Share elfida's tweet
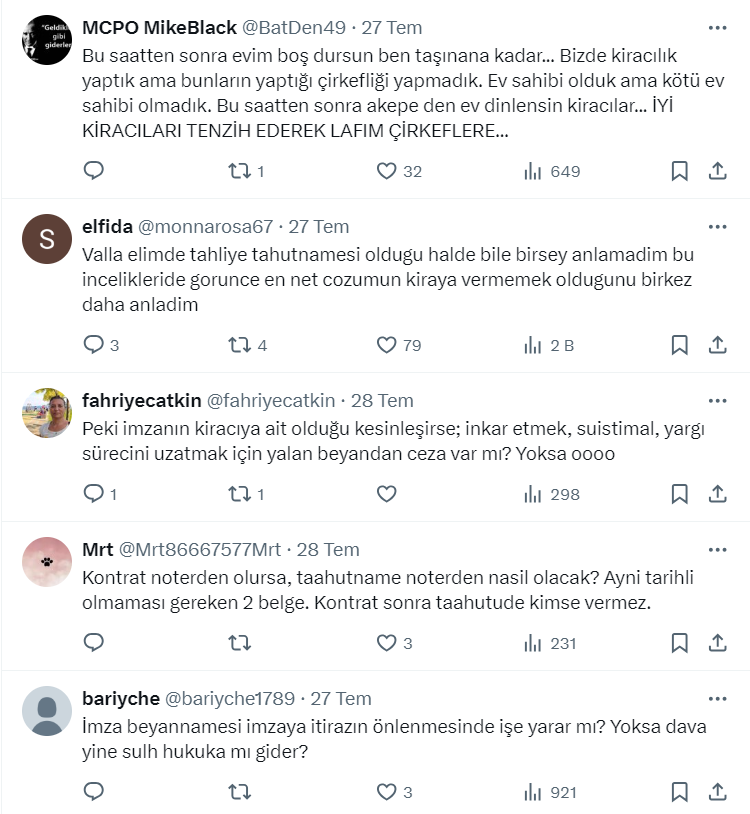The height and width of the screenshot is (814, 750). (x=717, y=345)
